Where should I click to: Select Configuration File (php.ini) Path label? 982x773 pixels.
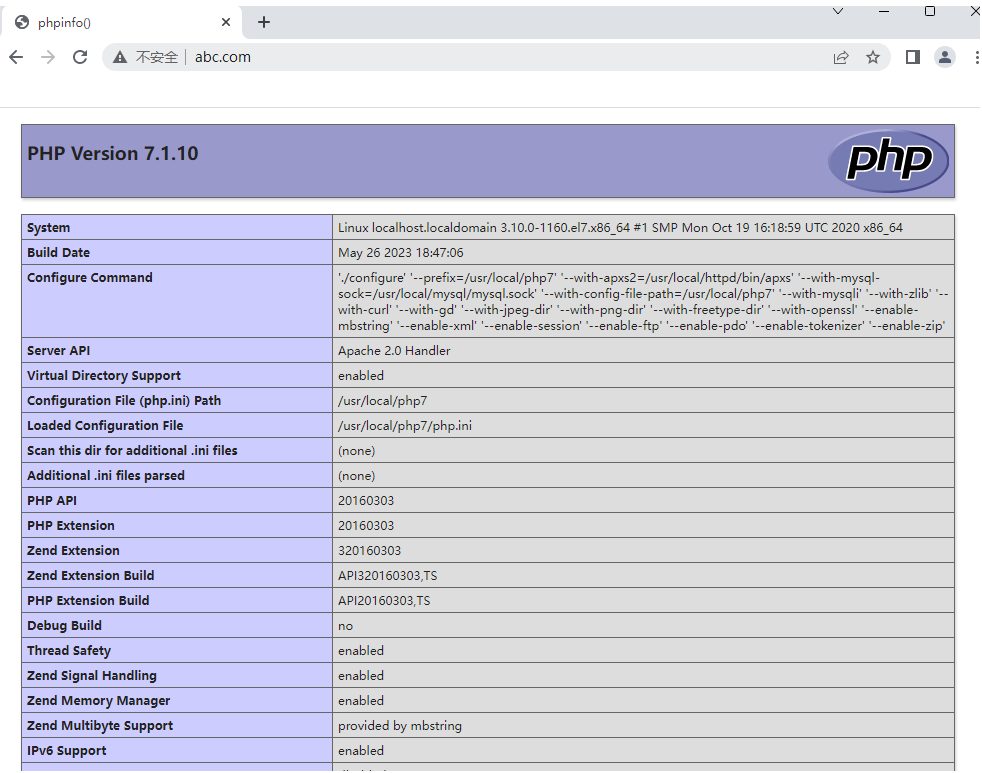(124, 400)
